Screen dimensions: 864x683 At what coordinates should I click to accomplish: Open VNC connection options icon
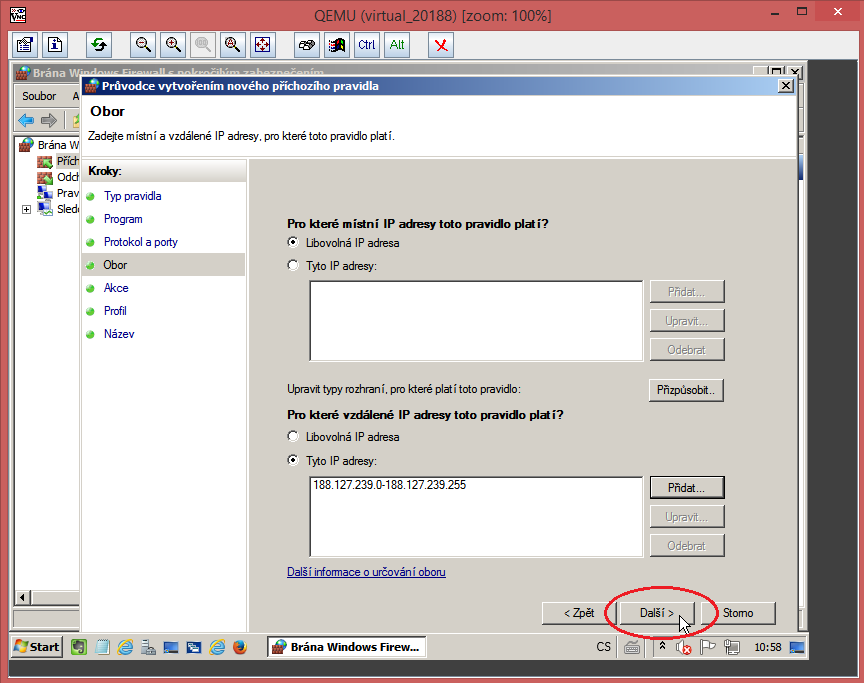pos(25,45)
